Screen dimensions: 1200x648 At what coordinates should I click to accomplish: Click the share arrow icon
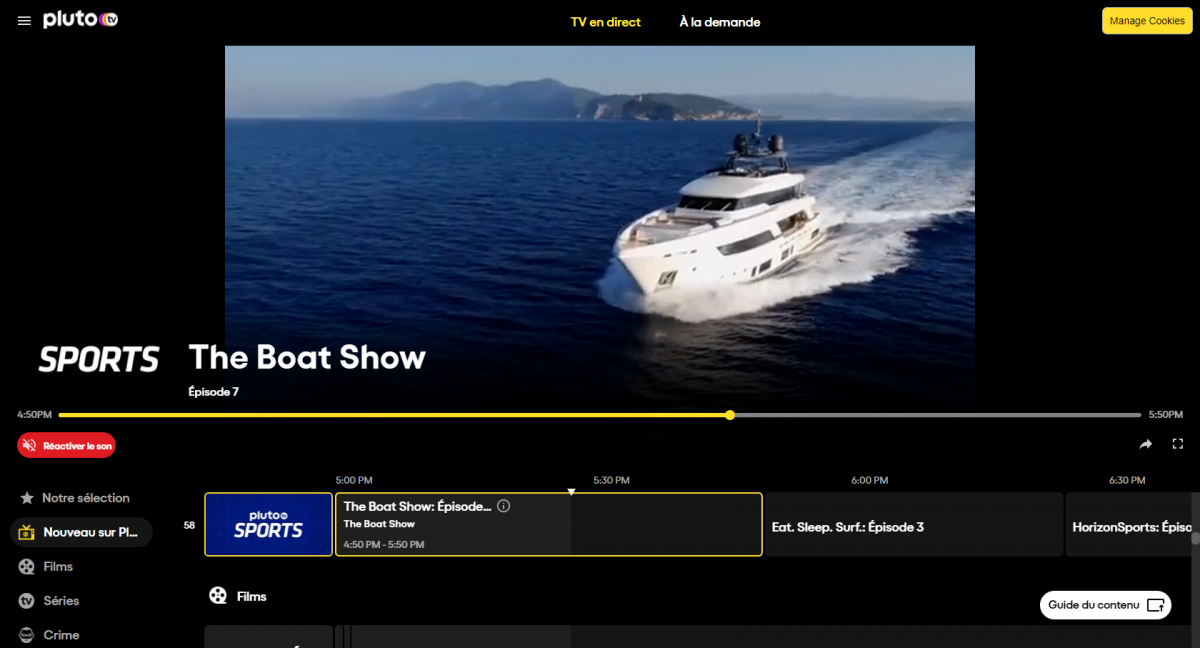click(x=1146, y=444)
